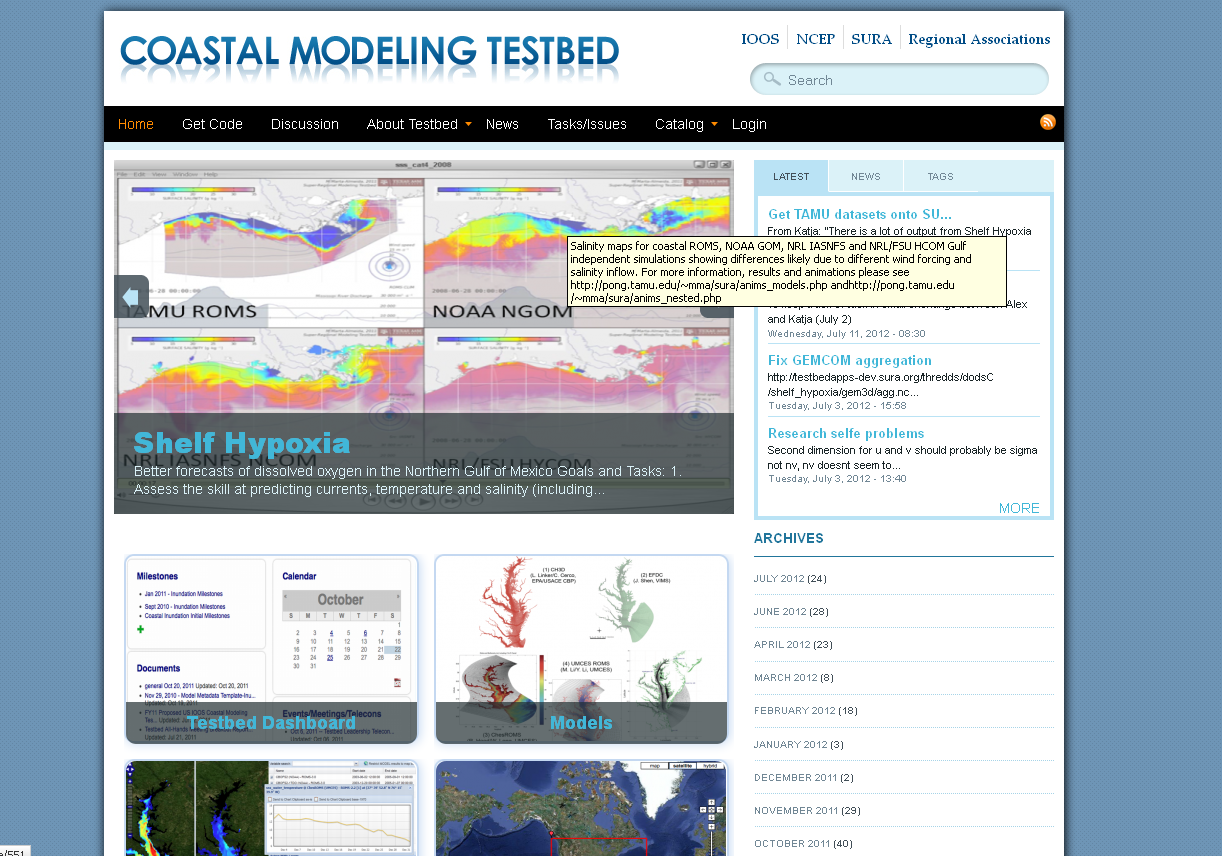Image resolution: width=1222 pixels, height=856 pixels.
Task: Switch to the Latest tab
Action: point(791,177)
